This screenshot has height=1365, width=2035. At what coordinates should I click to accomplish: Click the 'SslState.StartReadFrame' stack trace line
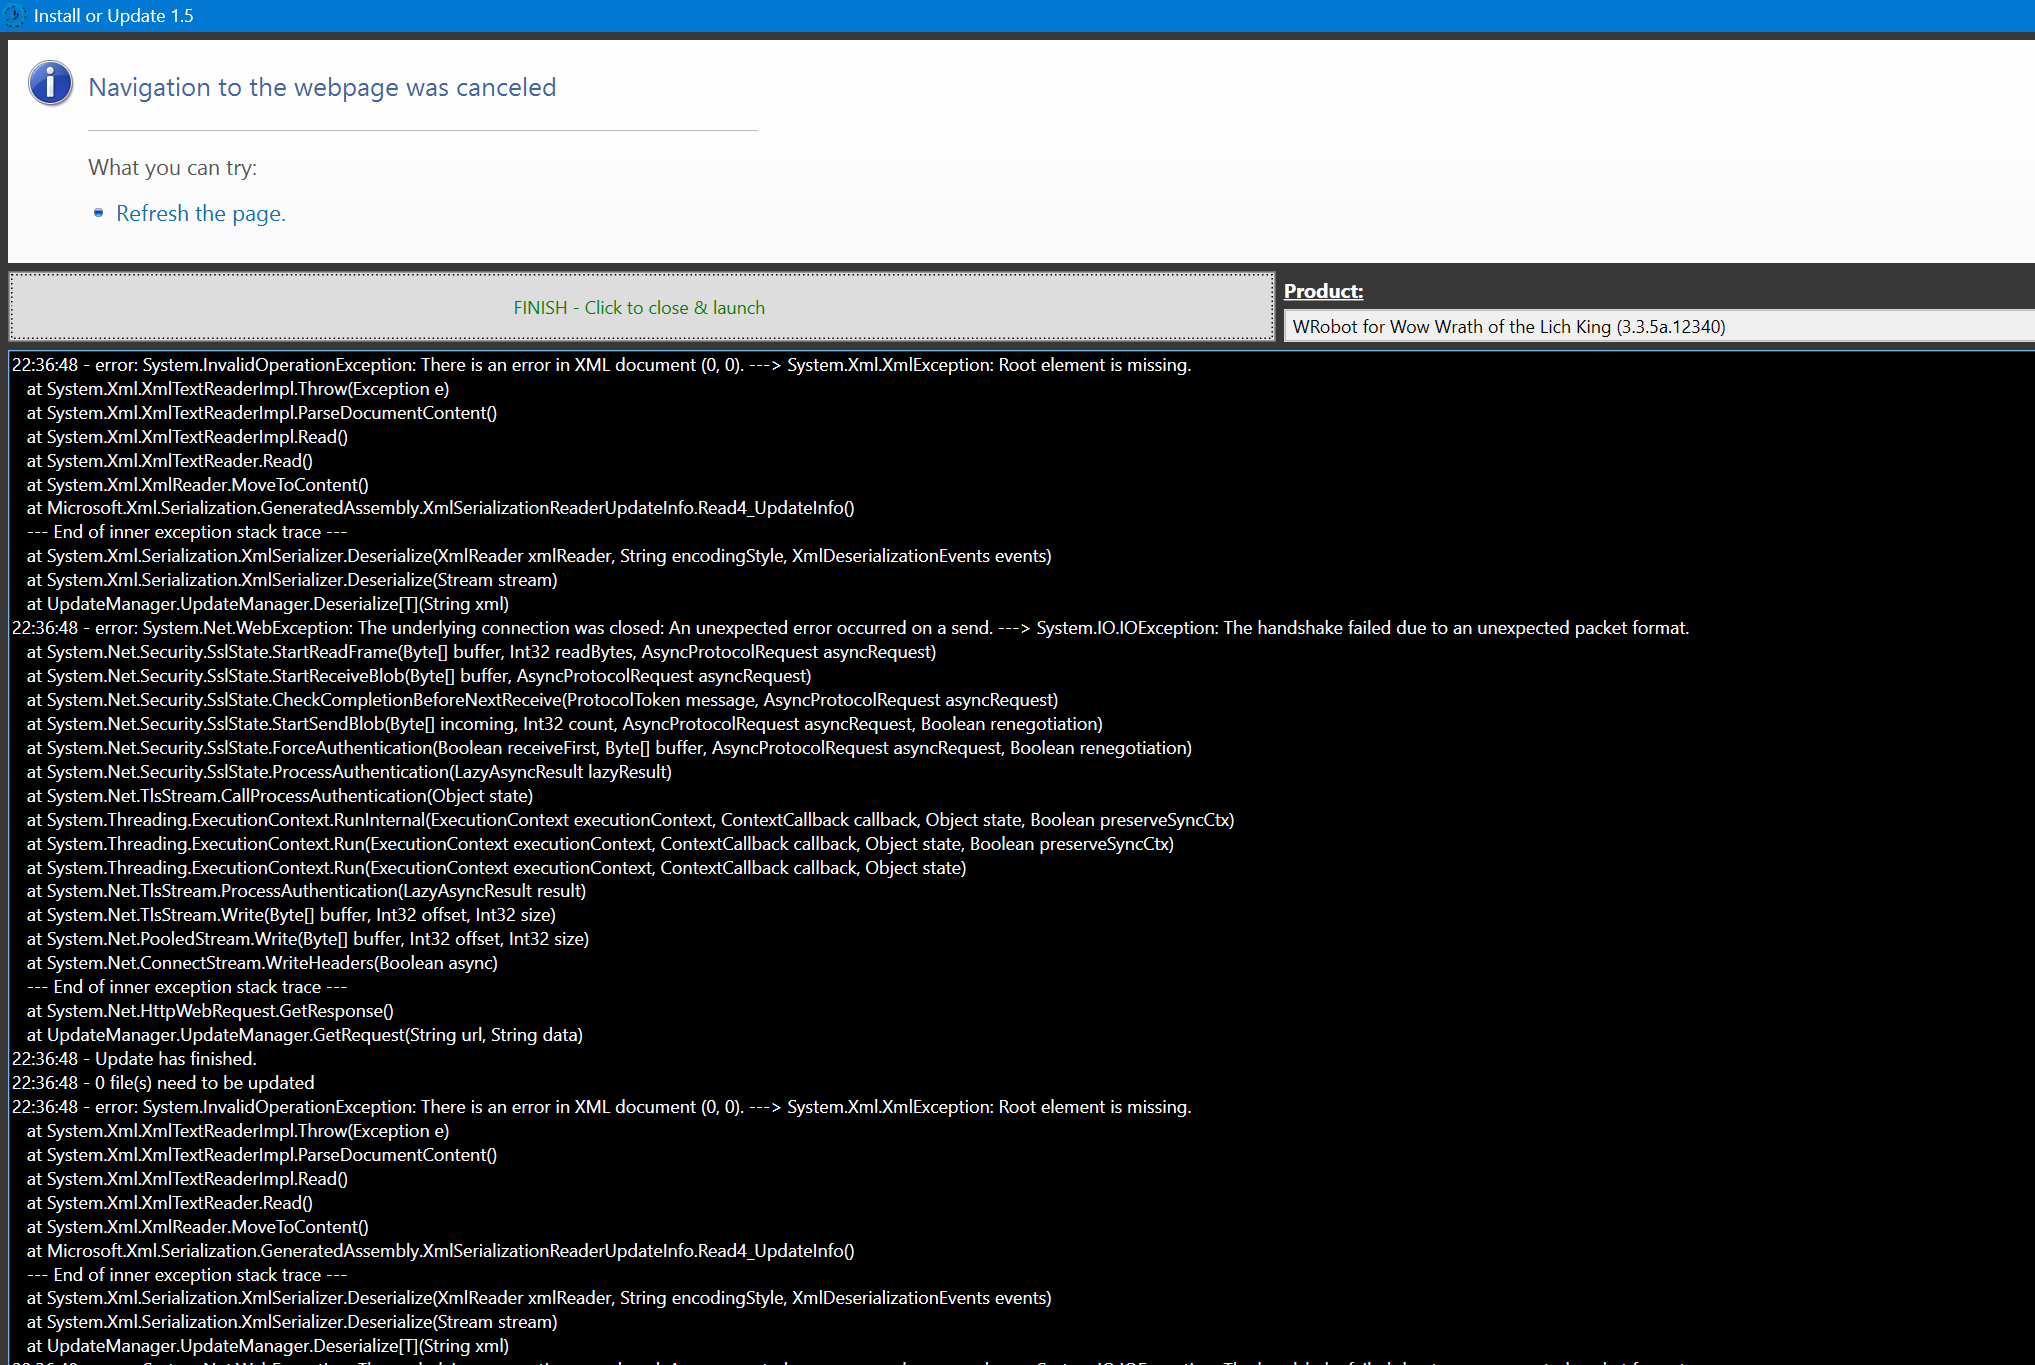(x=481, y=651)
